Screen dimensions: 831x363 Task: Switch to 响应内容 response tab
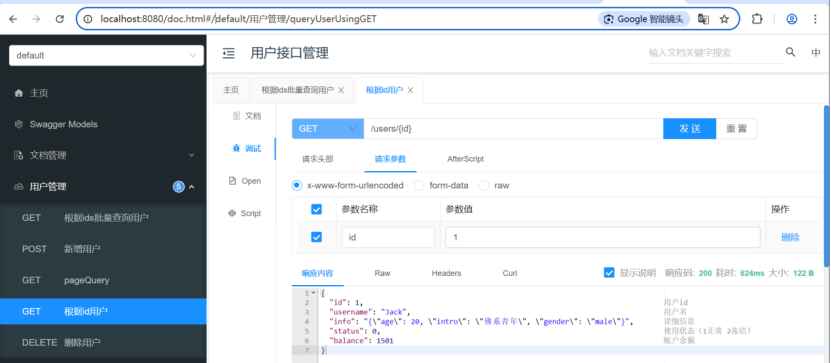pos(317,273)
